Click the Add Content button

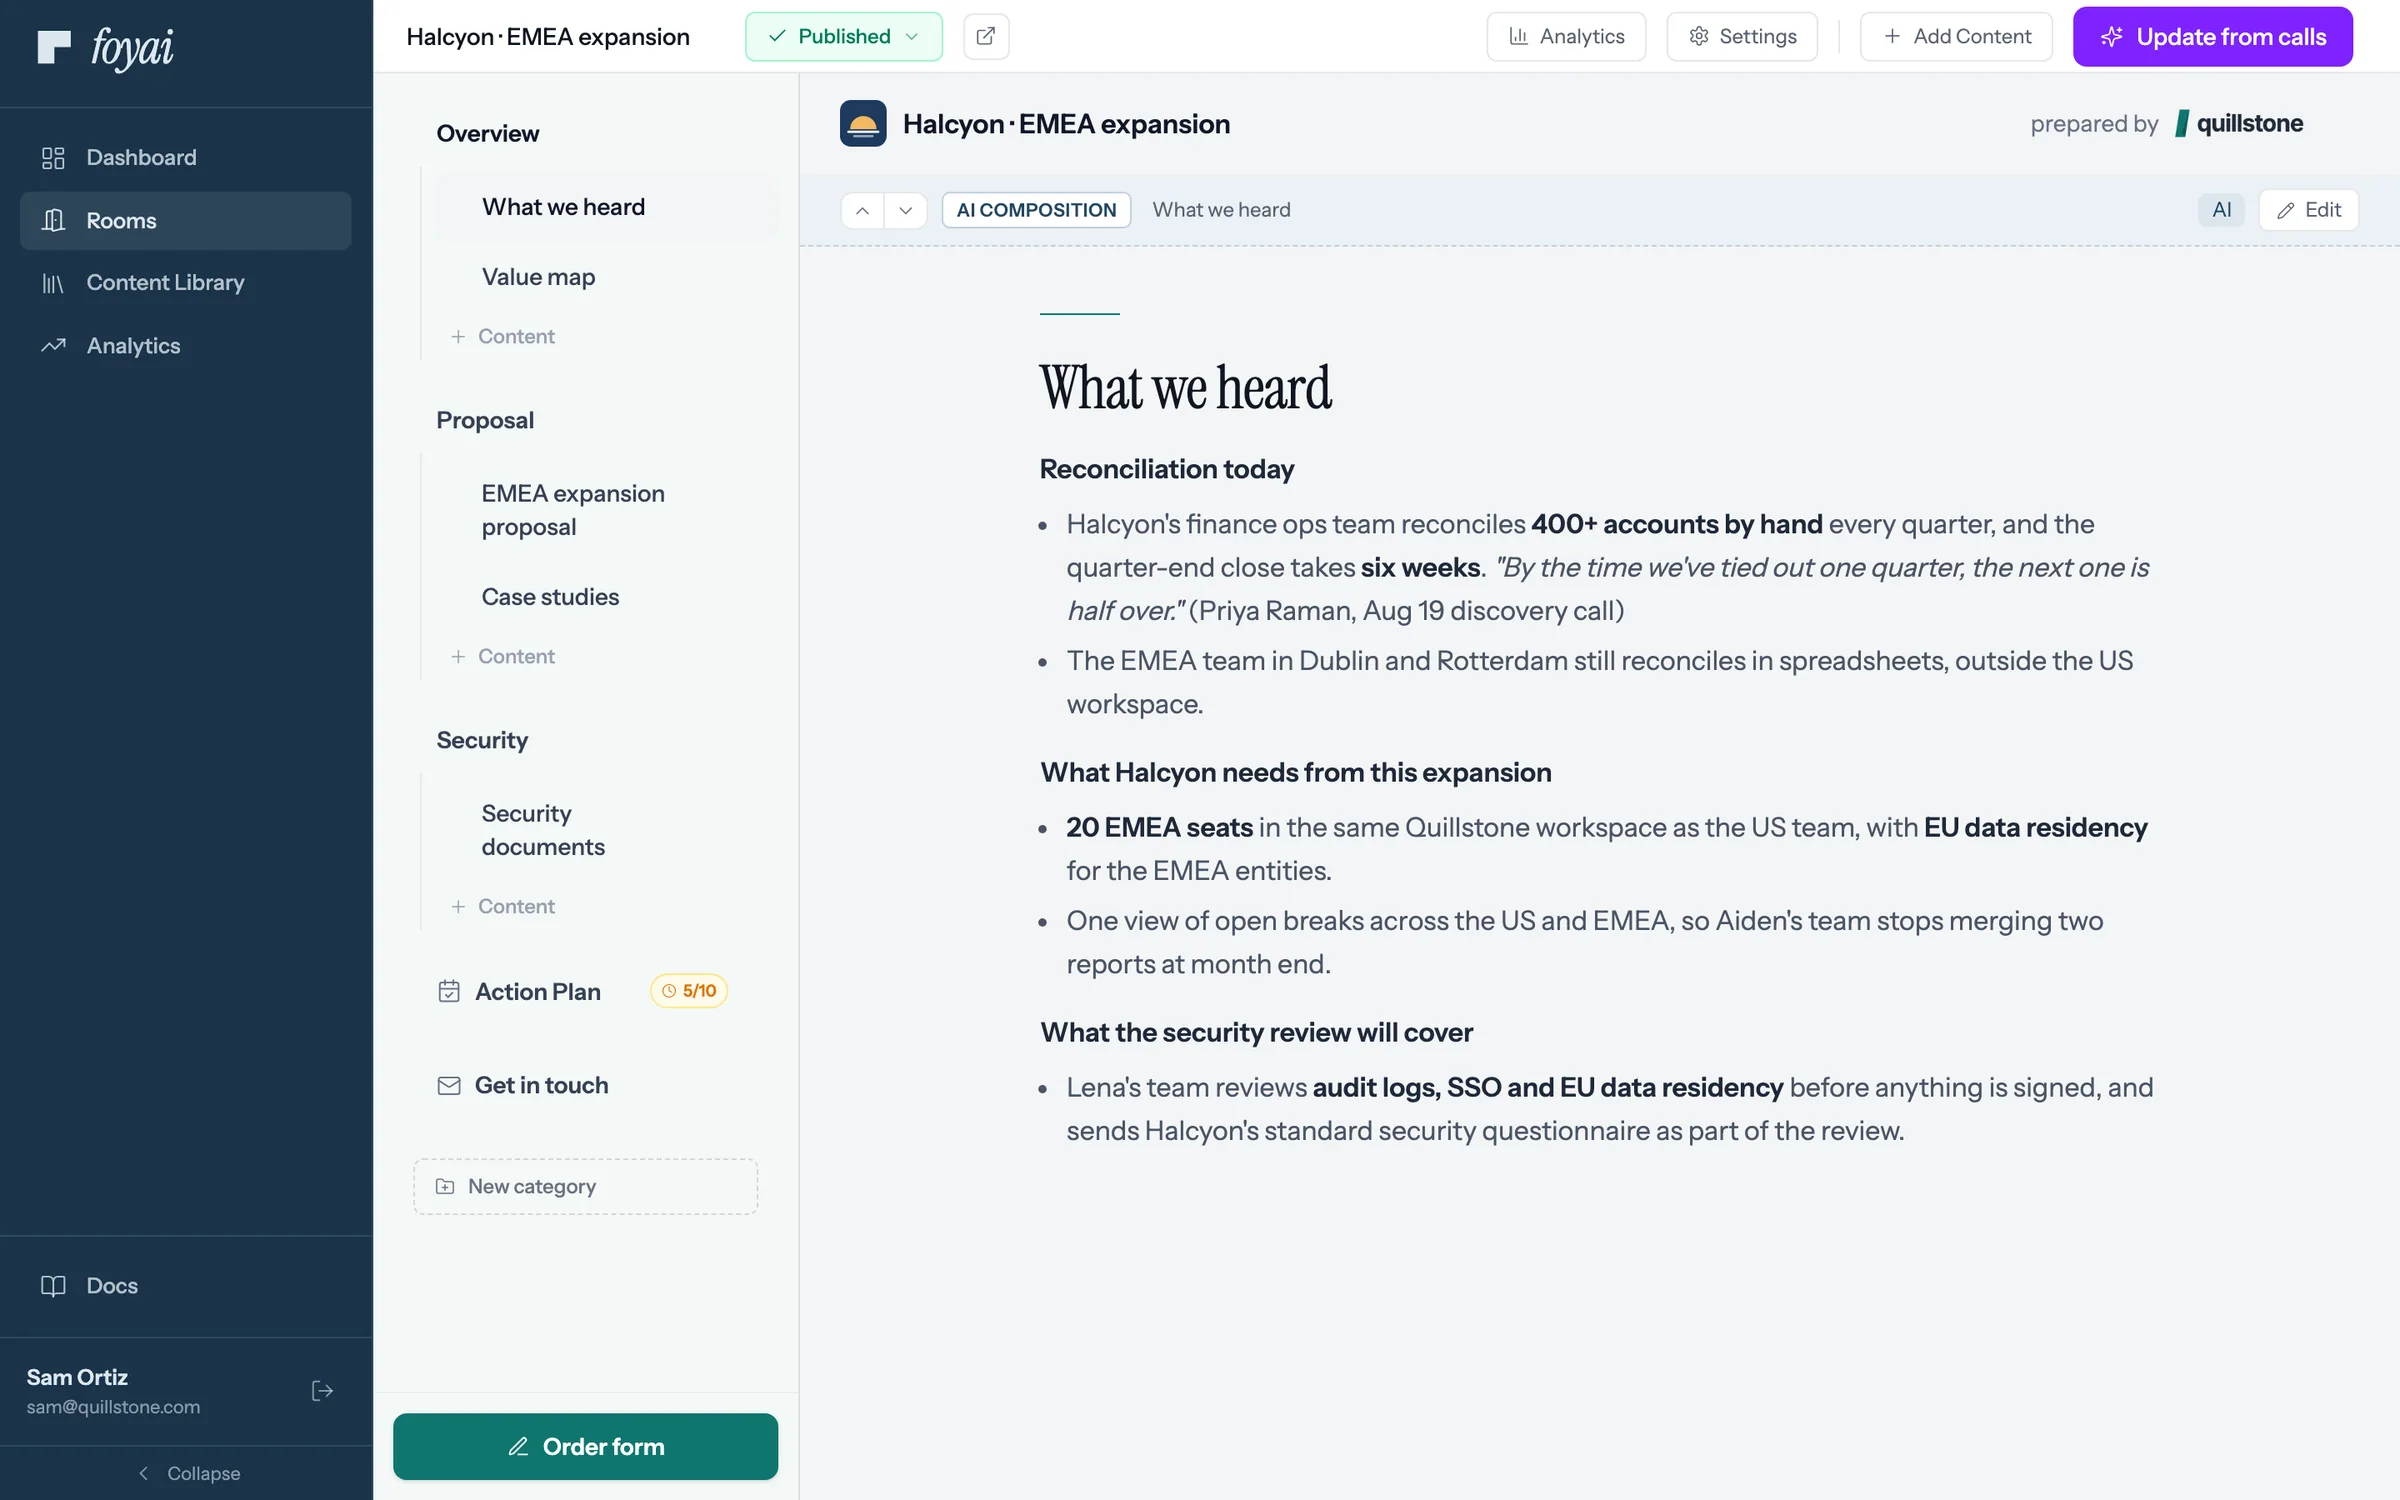1956,36
